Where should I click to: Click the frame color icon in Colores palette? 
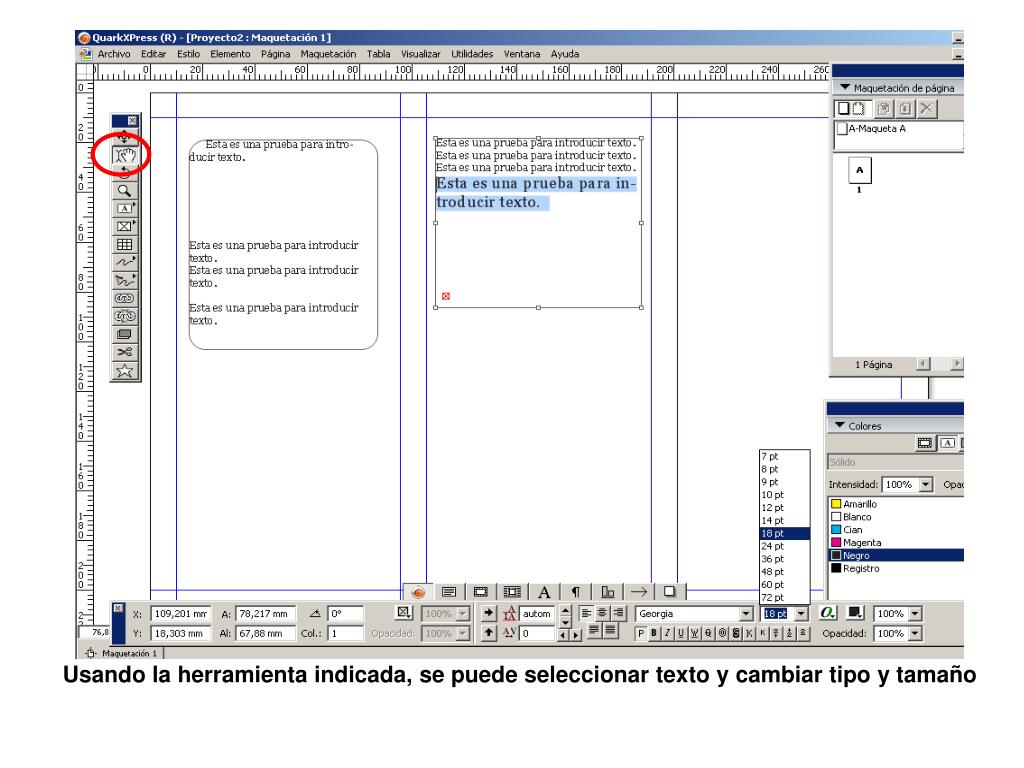925,443
